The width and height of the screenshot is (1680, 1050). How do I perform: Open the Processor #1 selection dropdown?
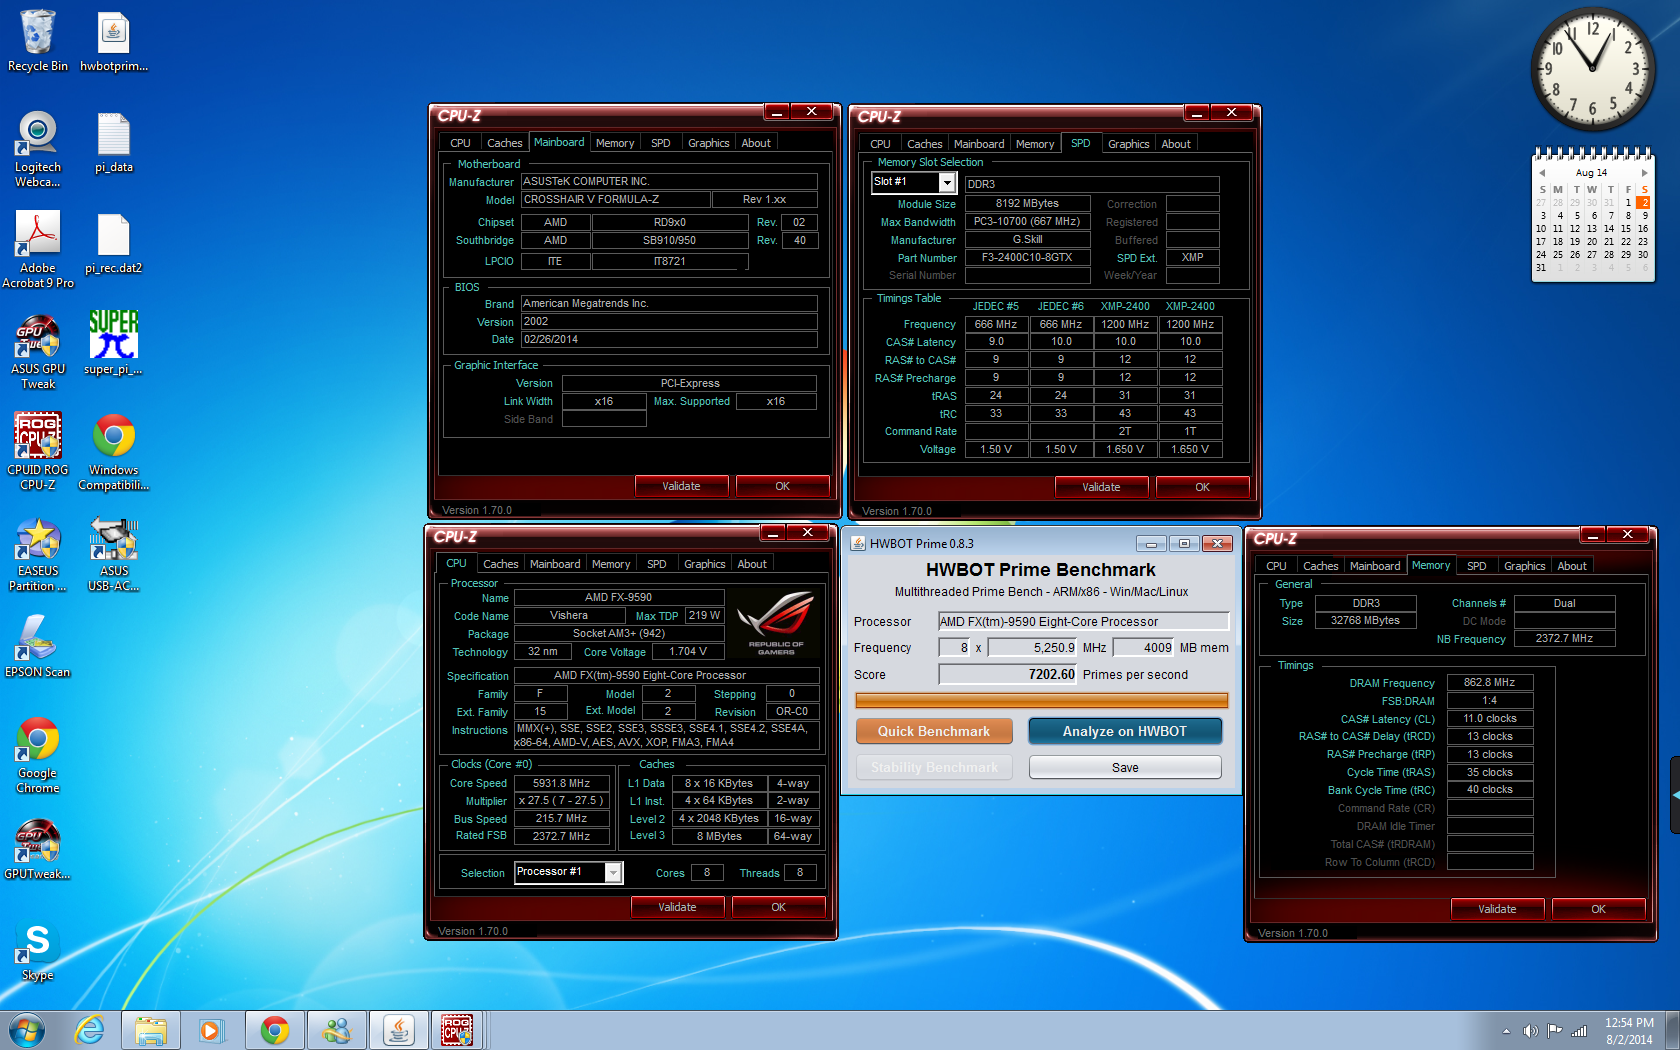tap(568, 872)
